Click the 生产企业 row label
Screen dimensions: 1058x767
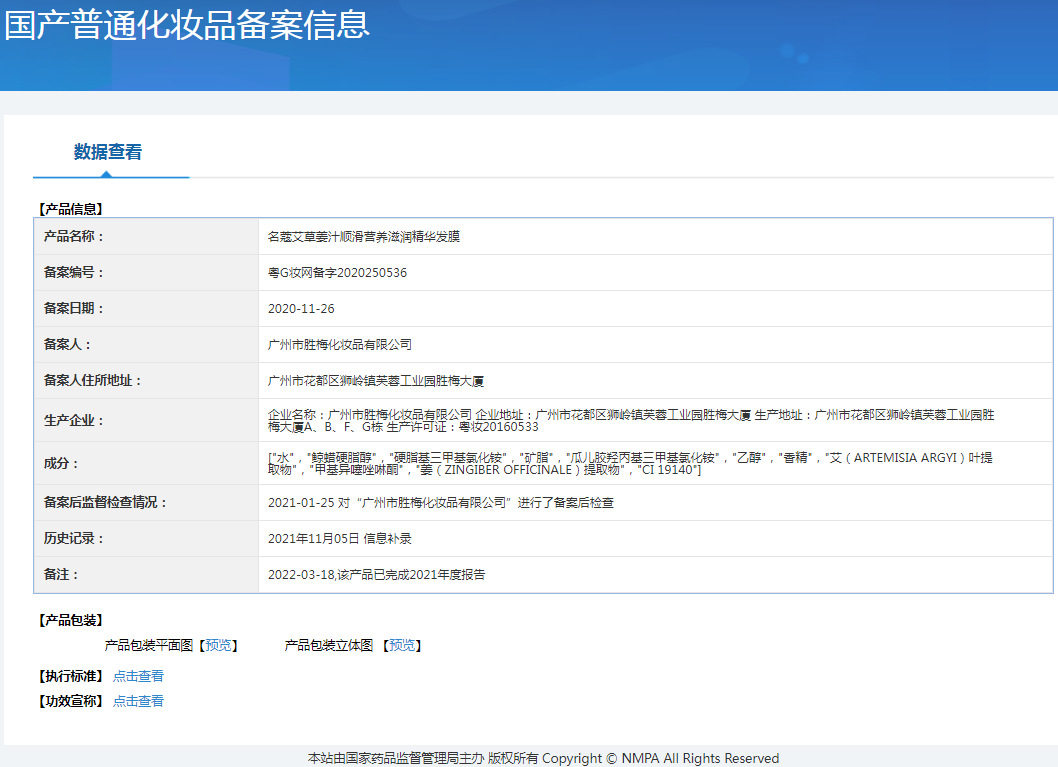click(x=74, y=420)
